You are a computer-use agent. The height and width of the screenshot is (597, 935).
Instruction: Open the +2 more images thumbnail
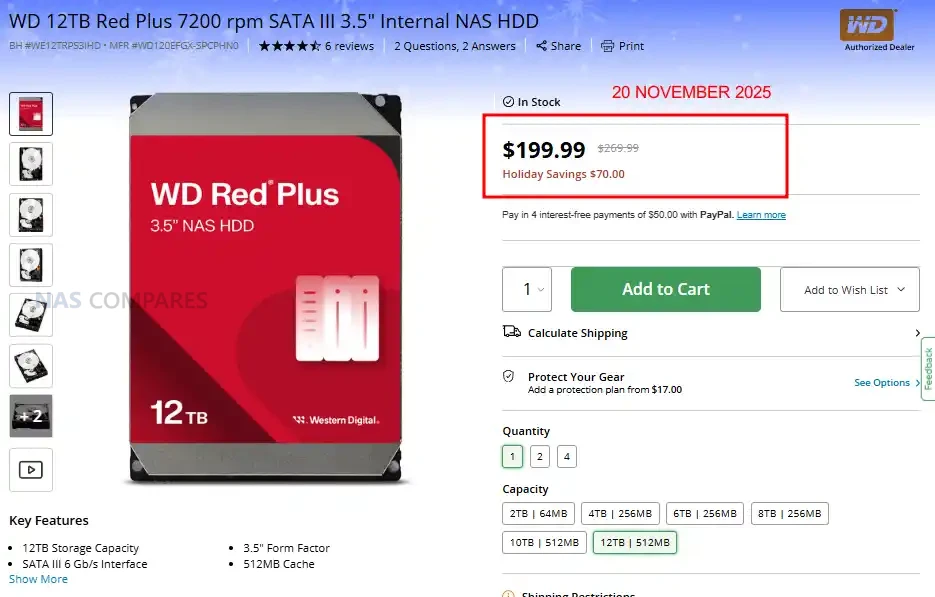point(30,416)
